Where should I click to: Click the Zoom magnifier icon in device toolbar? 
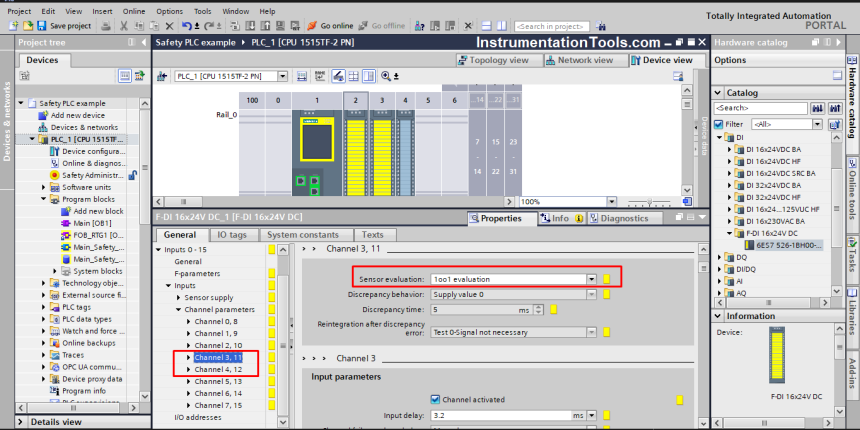tap(386, 76)
